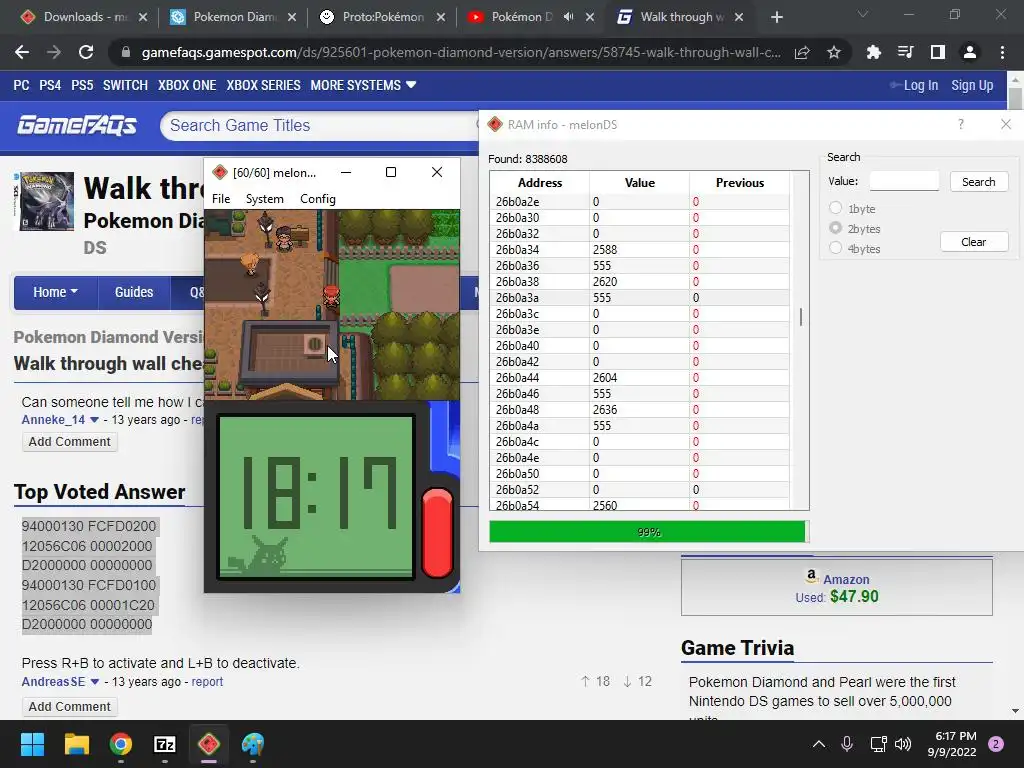Open melonDS System menu
1024x768 pixels.
click(x=264, y=199)
